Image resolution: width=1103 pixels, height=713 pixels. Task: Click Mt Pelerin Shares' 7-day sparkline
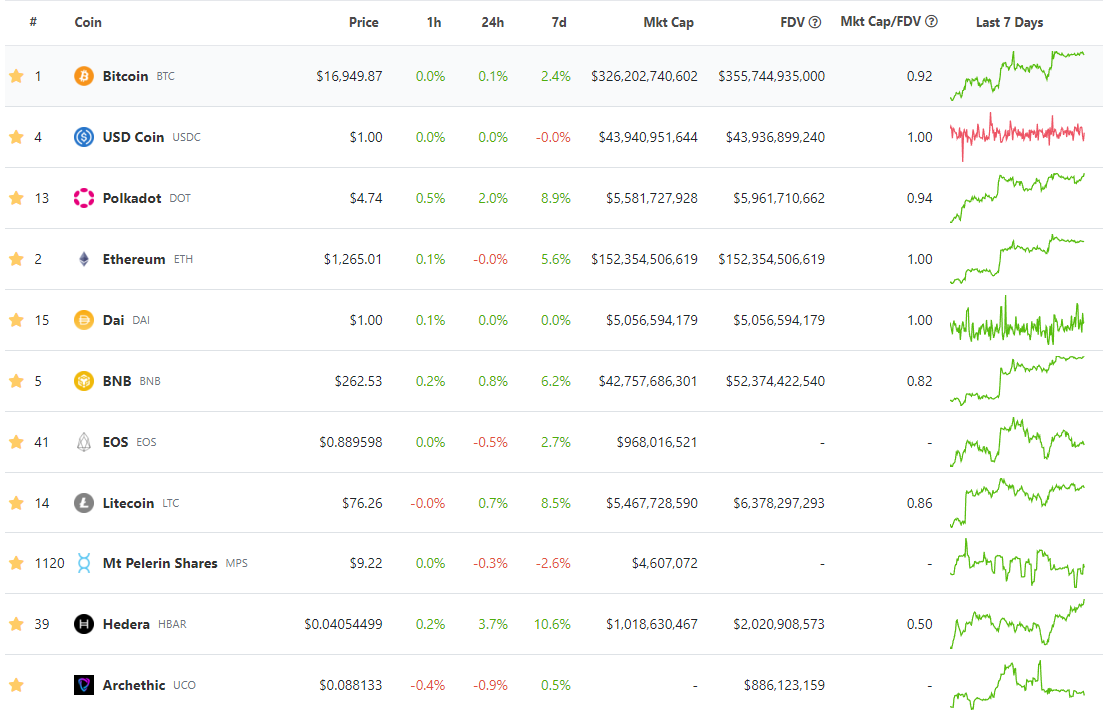pyautogui.click(x=1017, y=563)
